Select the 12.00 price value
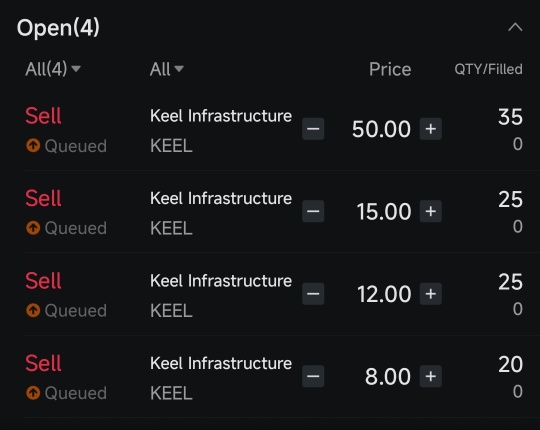 point(384,294)
